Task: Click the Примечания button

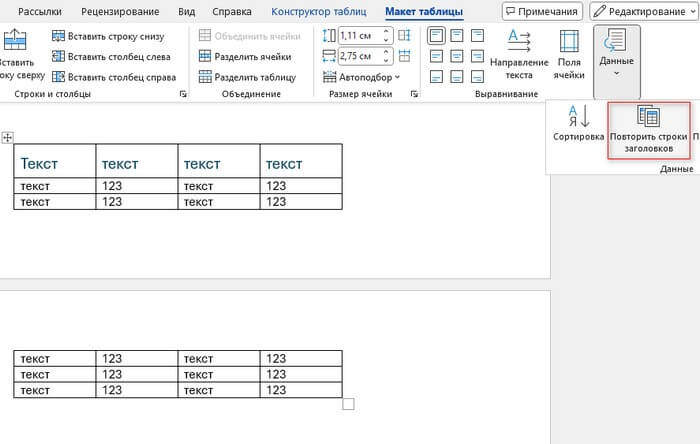Action: pyautogui.click(x=542, y=11)
